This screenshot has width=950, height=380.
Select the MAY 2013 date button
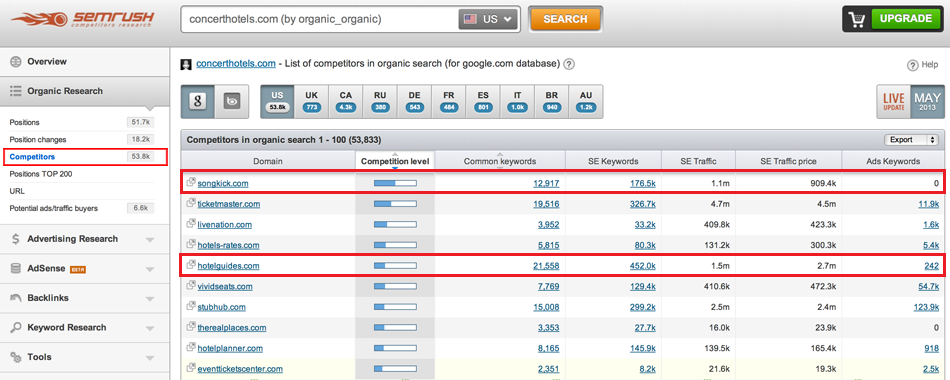[928, 102]
